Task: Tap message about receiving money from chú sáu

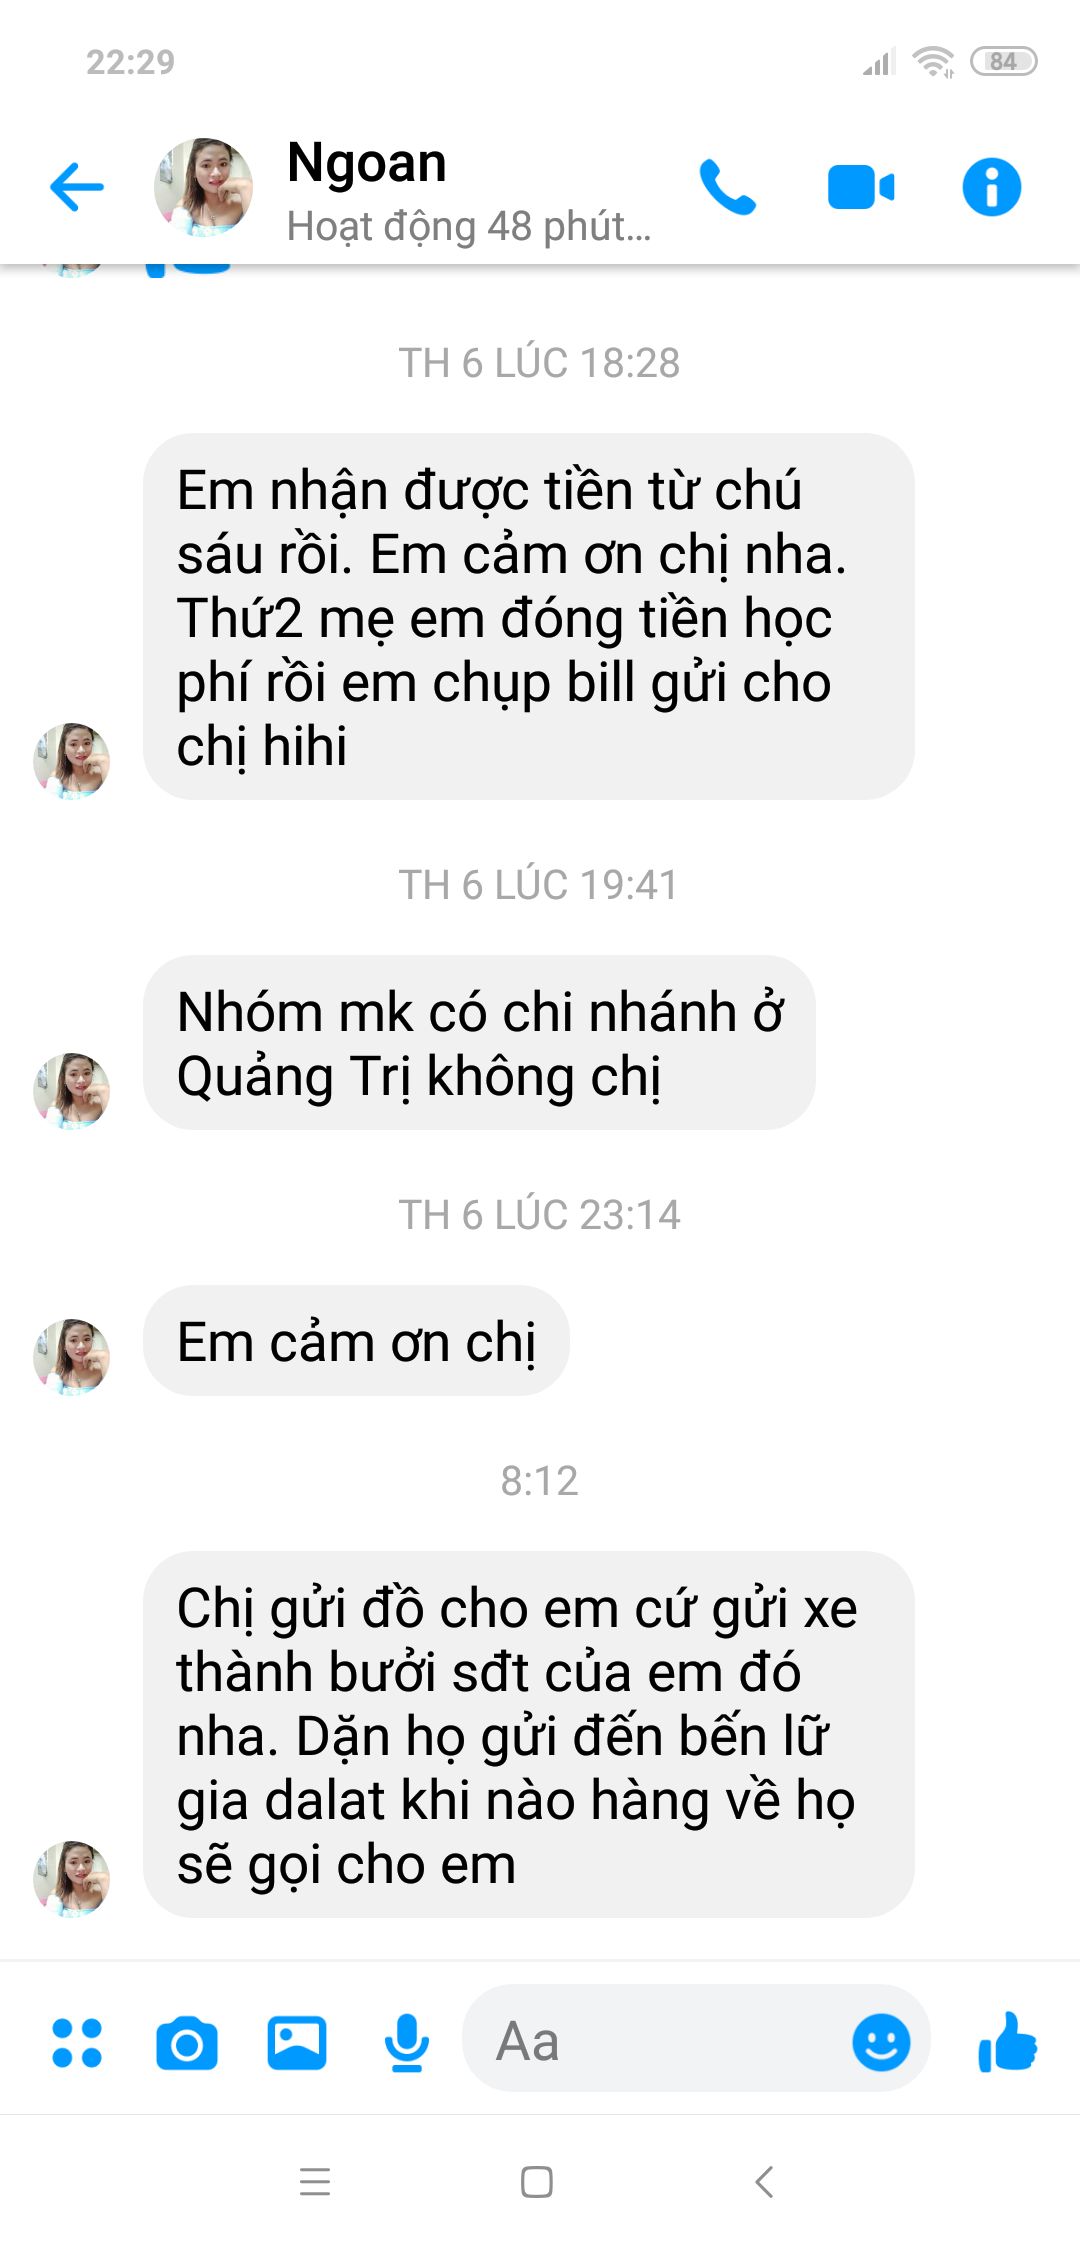Action: click(x=529, y=617)
